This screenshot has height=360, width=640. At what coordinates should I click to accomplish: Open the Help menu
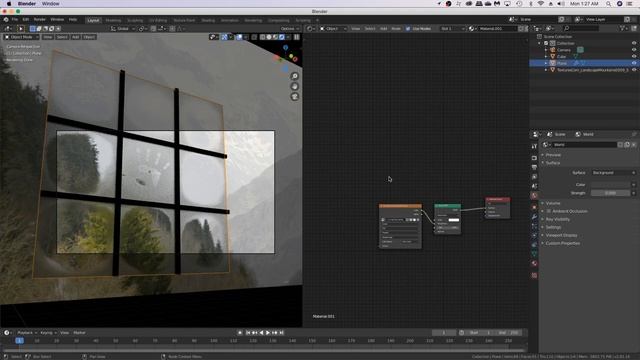(73, 20)
